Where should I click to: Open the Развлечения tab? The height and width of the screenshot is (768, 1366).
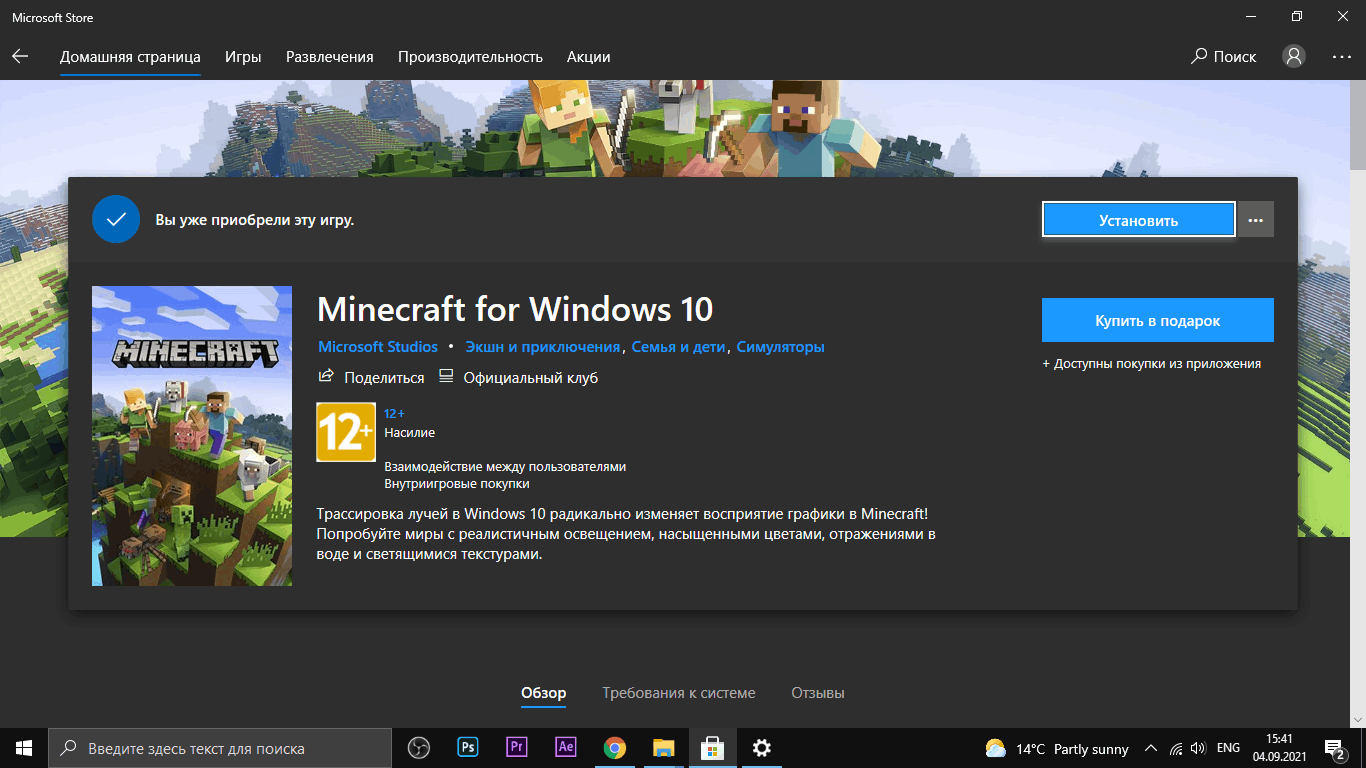click(330, 56)
